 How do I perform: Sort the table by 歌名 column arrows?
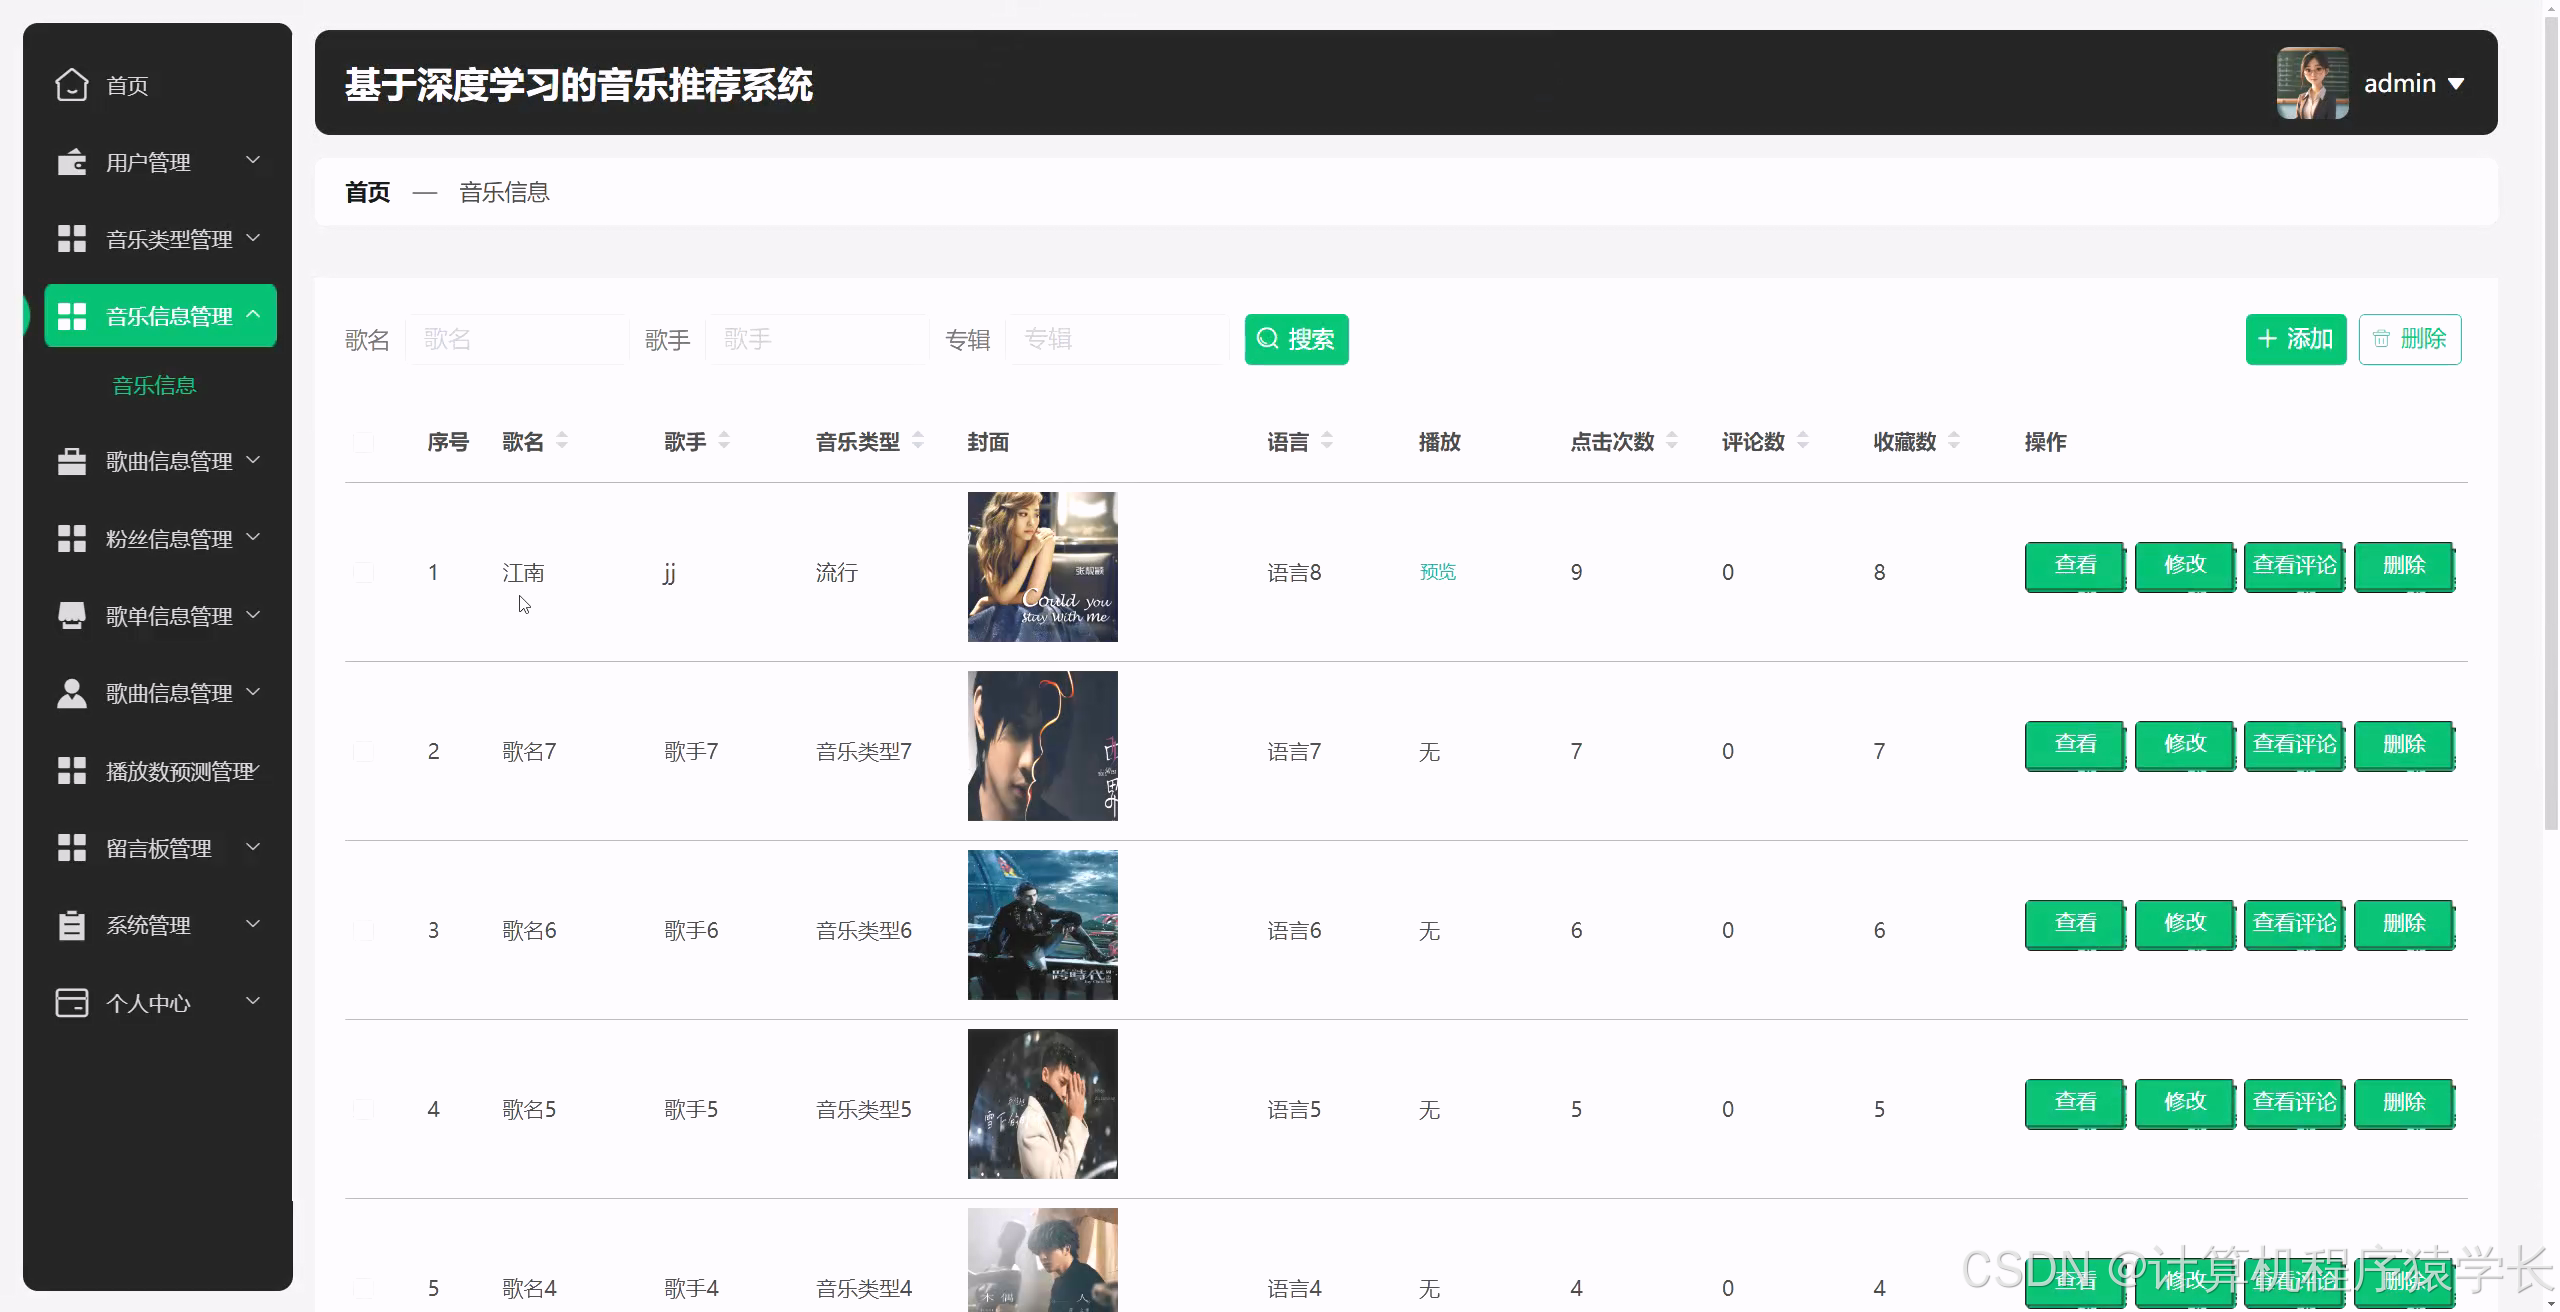tap(562, 441)
